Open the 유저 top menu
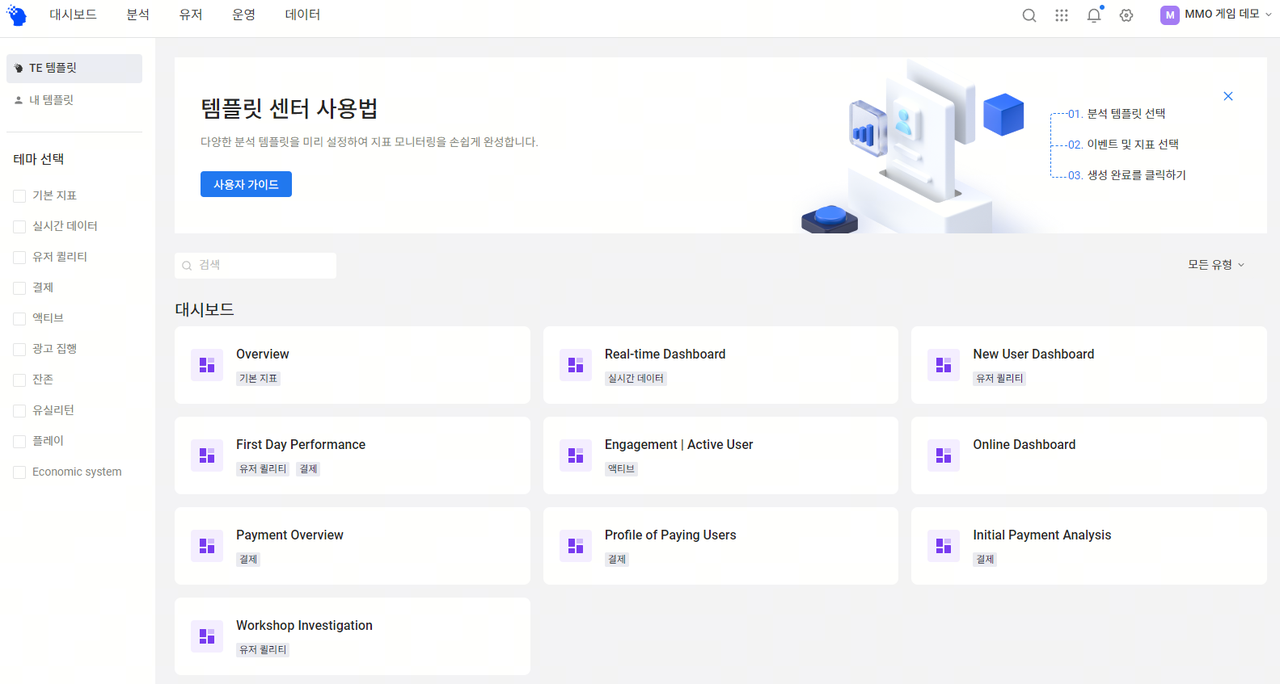Screen dimensions: 1280x684 coord(191,15)
